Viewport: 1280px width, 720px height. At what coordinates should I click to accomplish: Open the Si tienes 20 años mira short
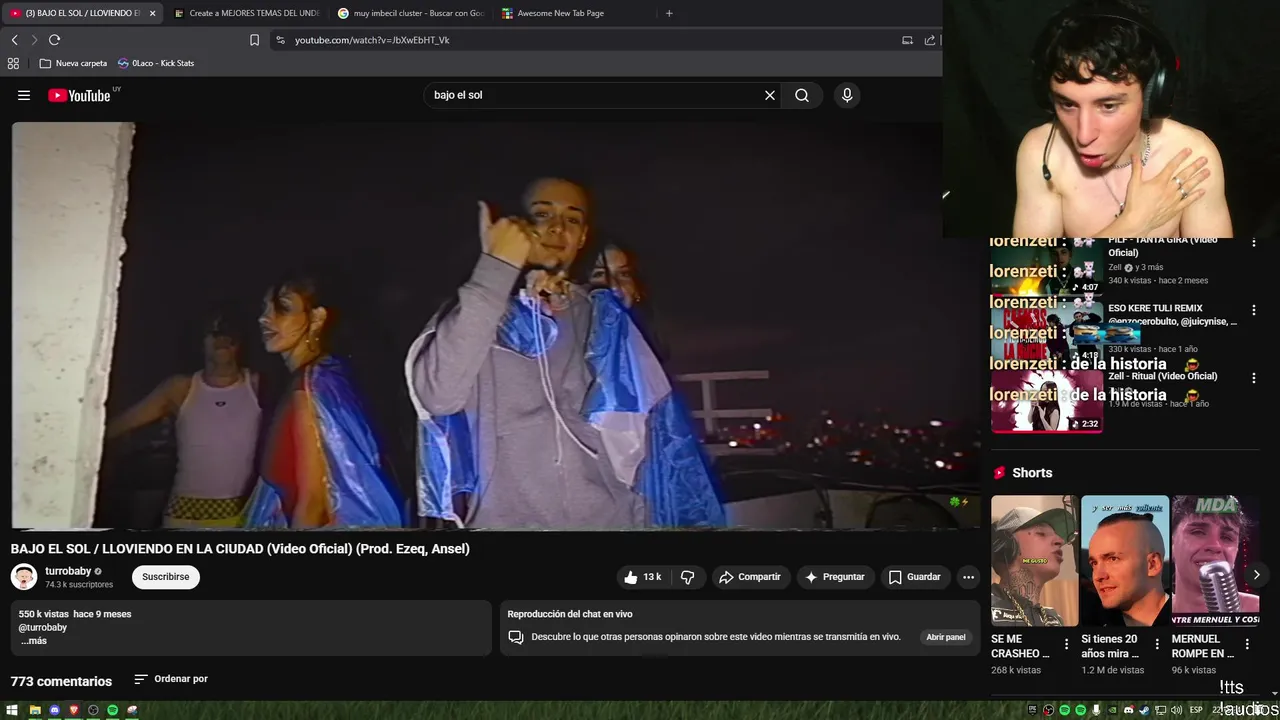point(1125,561)
